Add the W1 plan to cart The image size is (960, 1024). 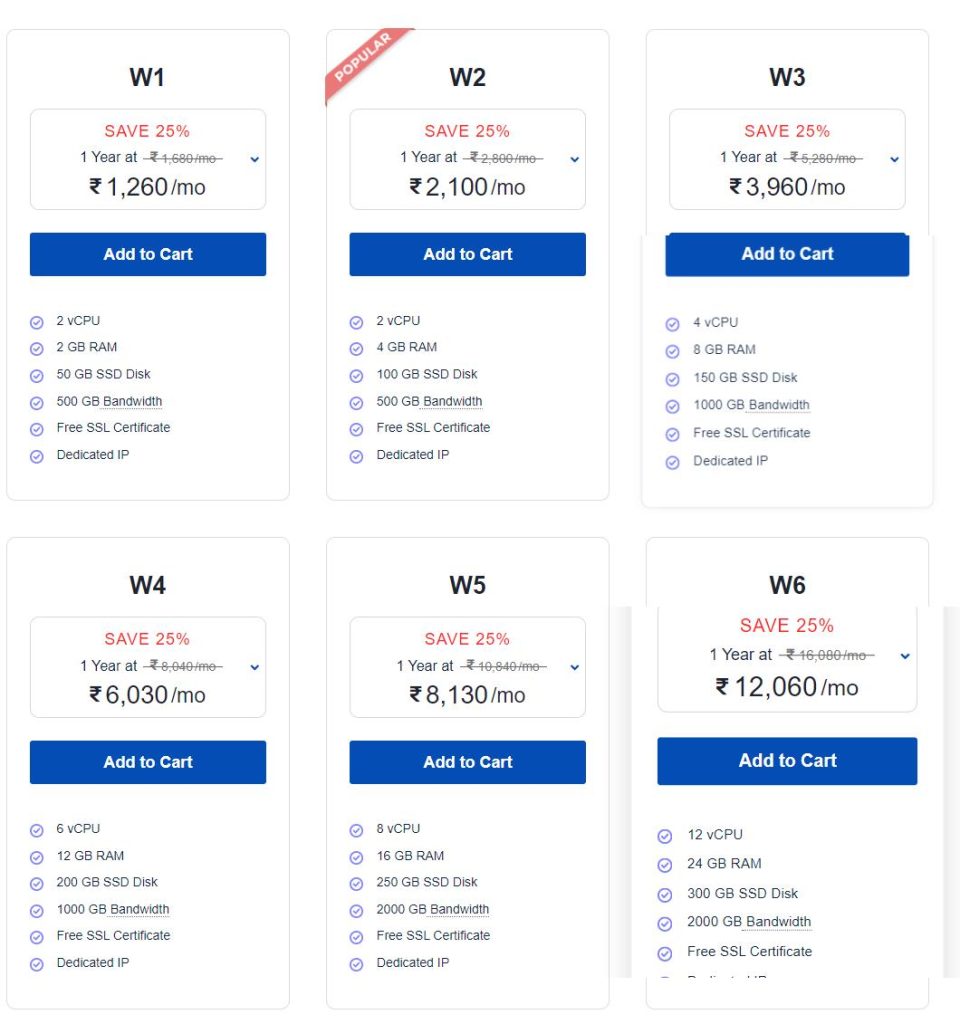(x=148, y=254)
